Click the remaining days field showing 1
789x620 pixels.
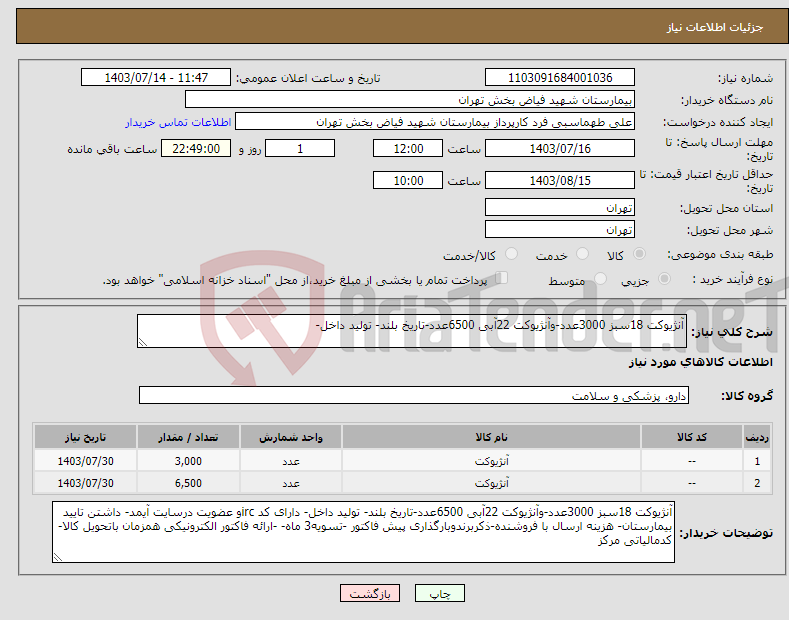click(x=300, y=148)
